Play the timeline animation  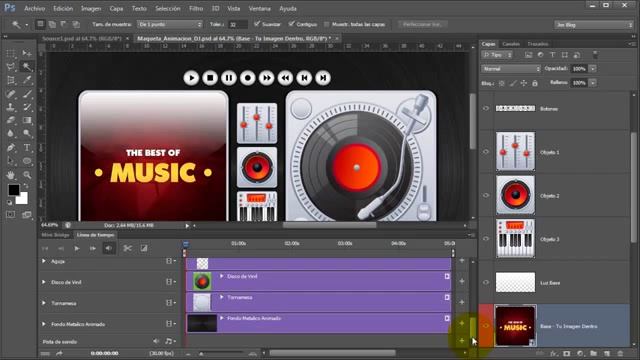77,248
